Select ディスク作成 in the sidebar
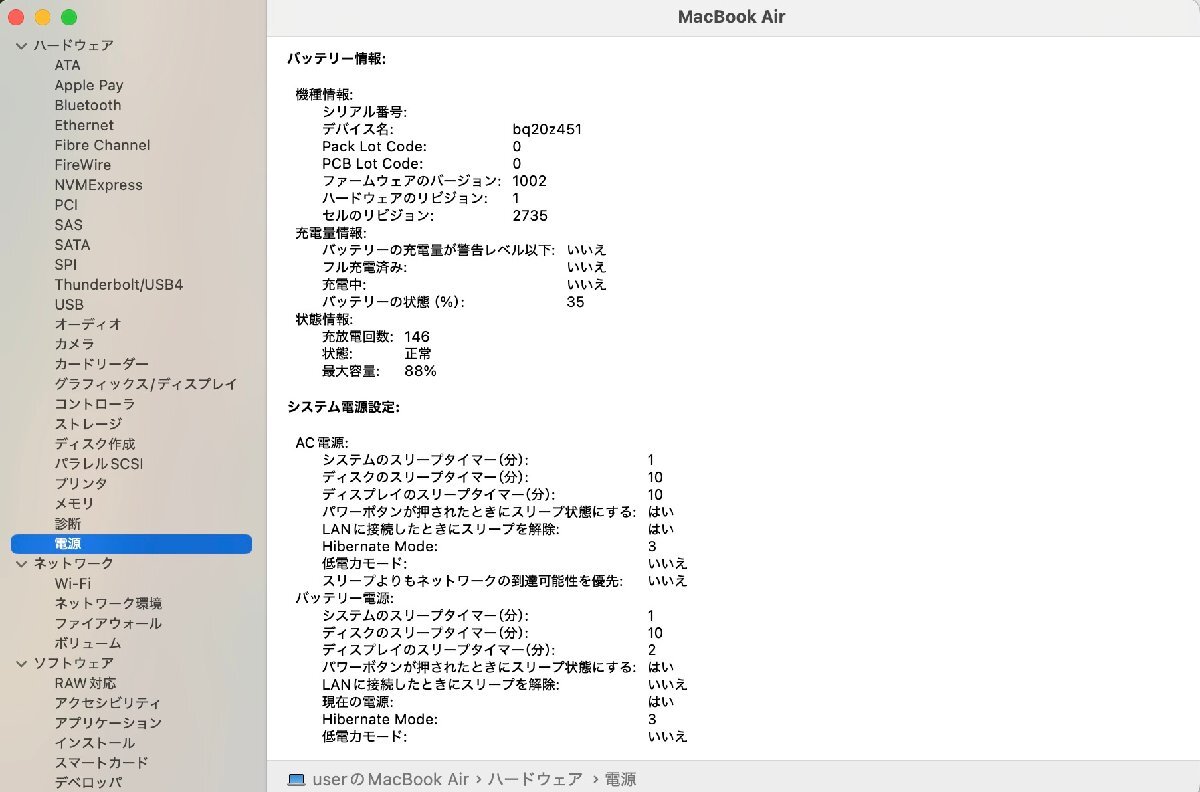 (95, 444)
